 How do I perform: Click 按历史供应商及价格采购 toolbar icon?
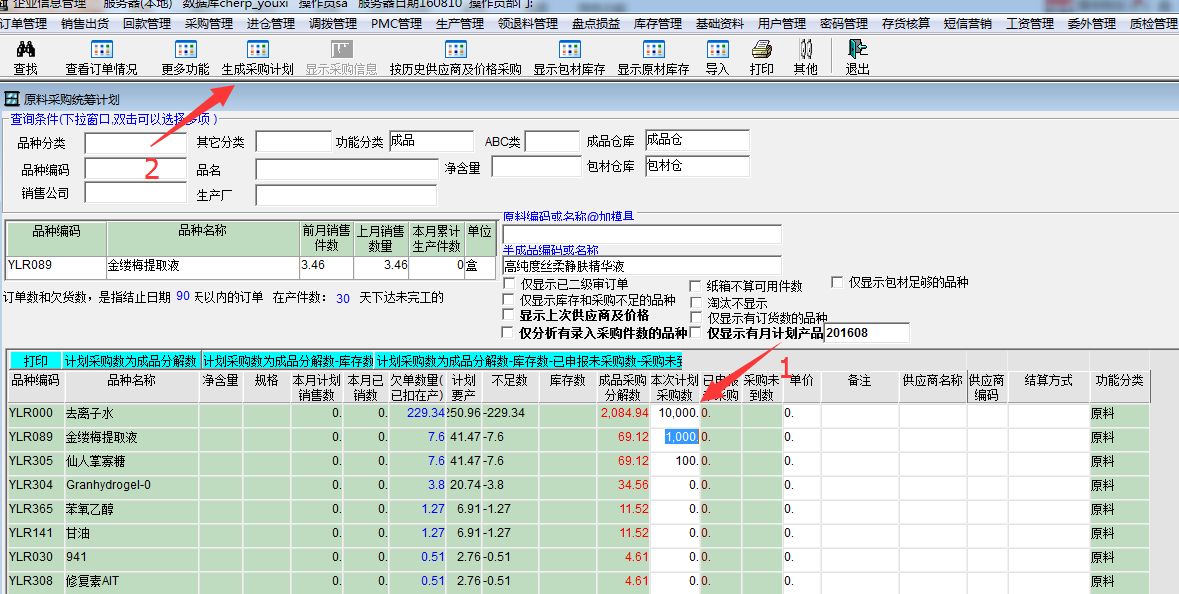pyautogui.click(x=456, y=50)
